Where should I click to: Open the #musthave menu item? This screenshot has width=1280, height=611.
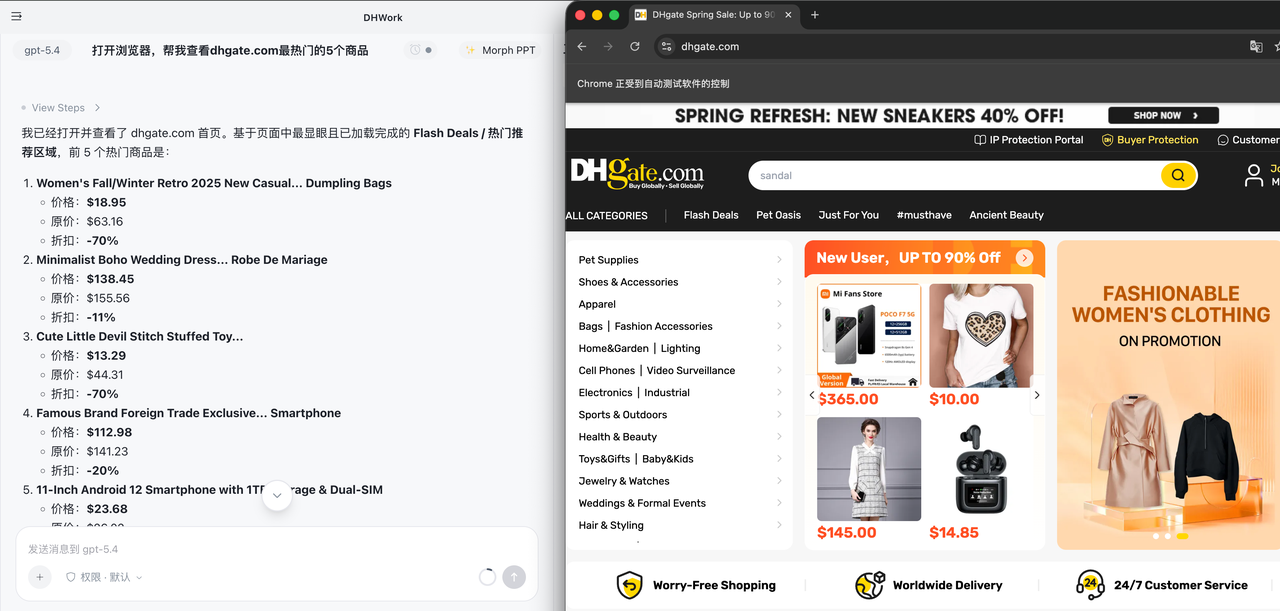pyautogui.click(x=924, y=215)
